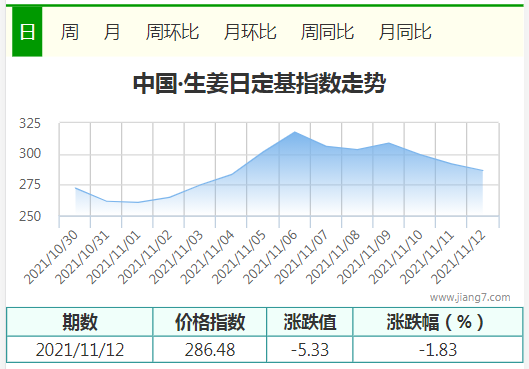Click the 2021/11/09 data point on chart
The image size is (529, 369).
[389, 143]
